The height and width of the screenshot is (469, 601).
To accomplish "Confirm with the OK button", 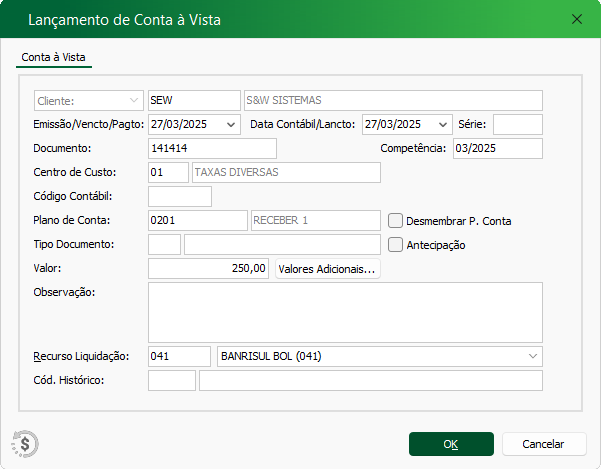I will (451, 444).
